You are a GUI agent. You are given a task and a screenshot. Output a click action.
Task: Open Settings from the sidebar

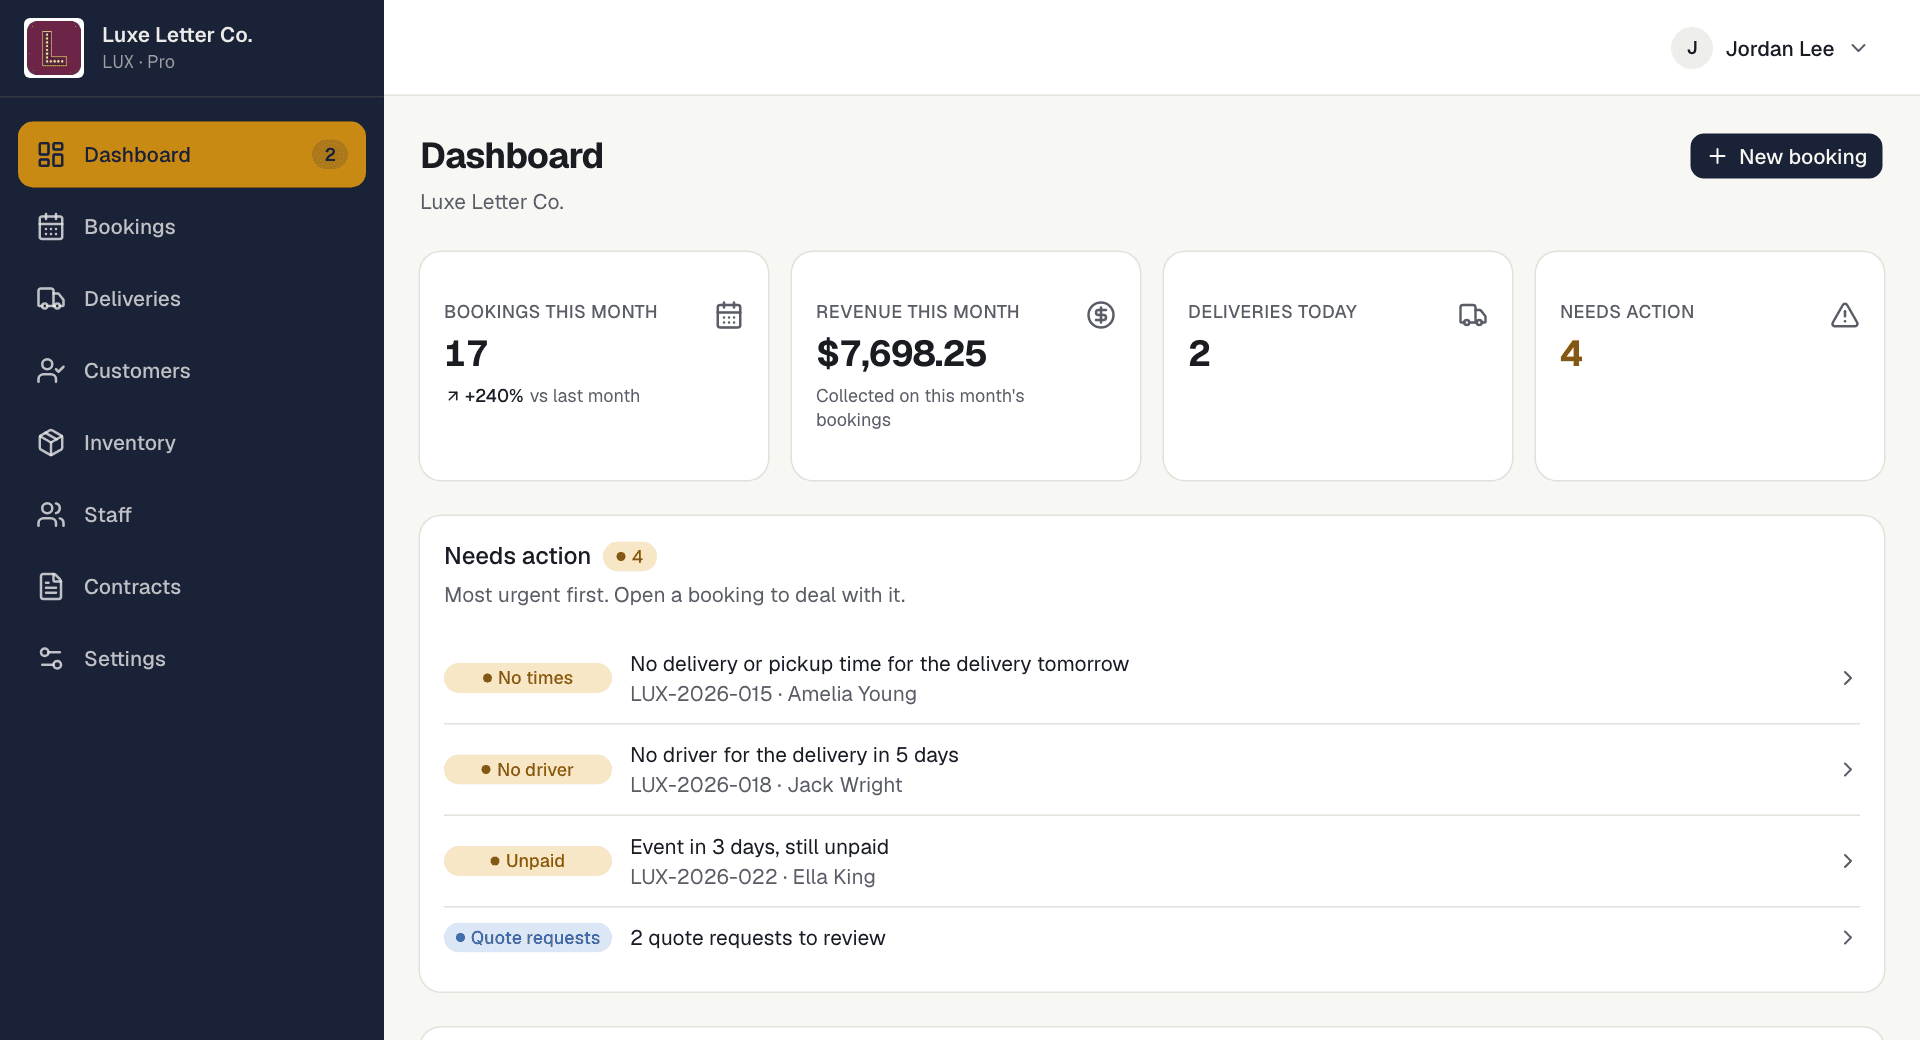[192, 659]
